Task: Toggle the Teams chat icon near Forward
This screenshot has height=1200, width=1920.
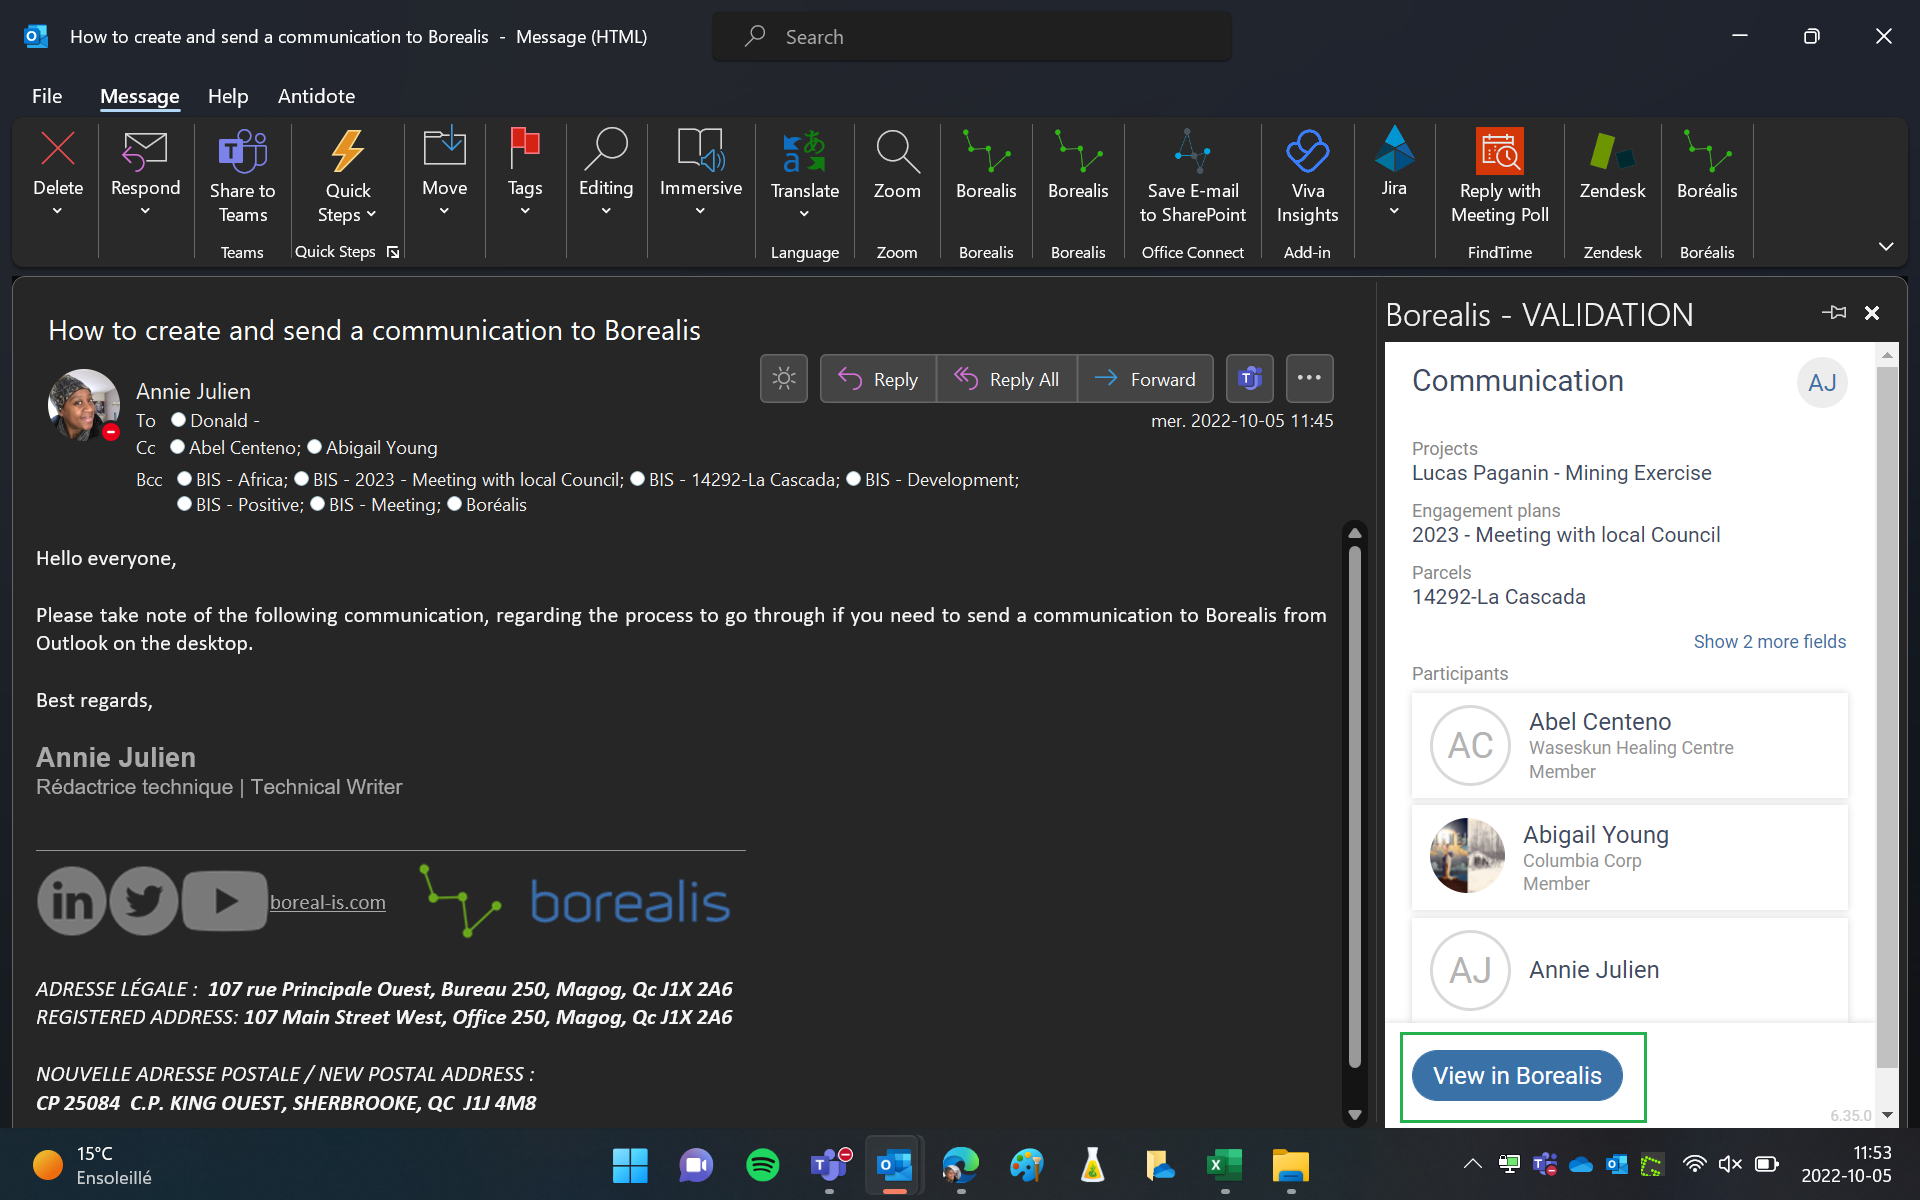Action: pos(1249,378)
